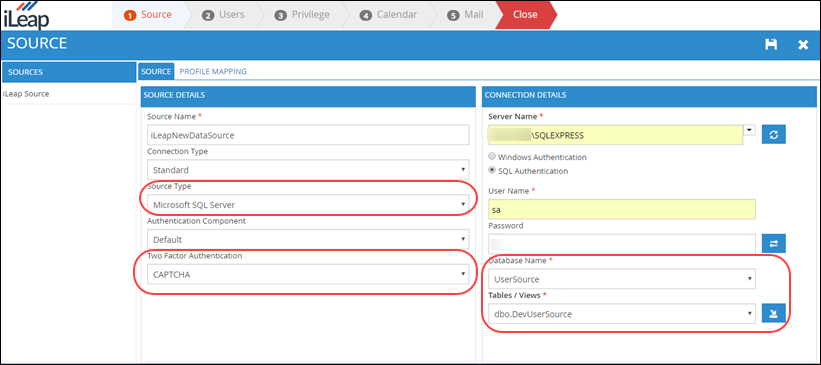Screen dimensions: 821x365
Task: Refresh the server name list
Action: click(773, 135)
